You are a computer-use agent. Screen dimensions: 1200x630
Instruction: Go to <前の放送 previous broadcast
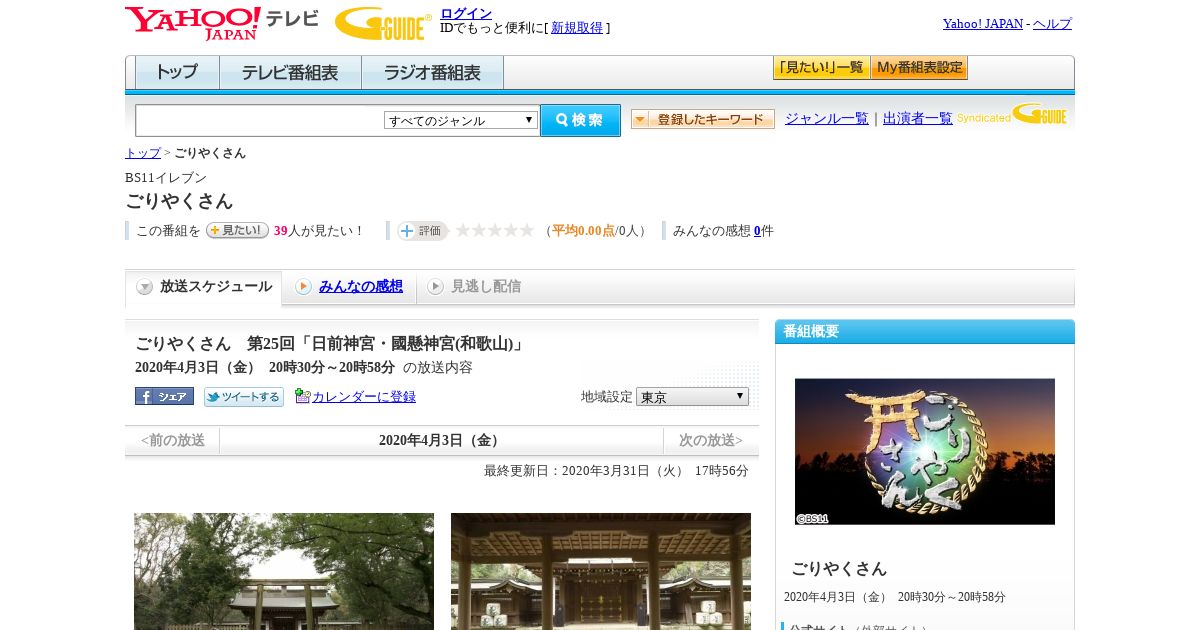point(173,441)
